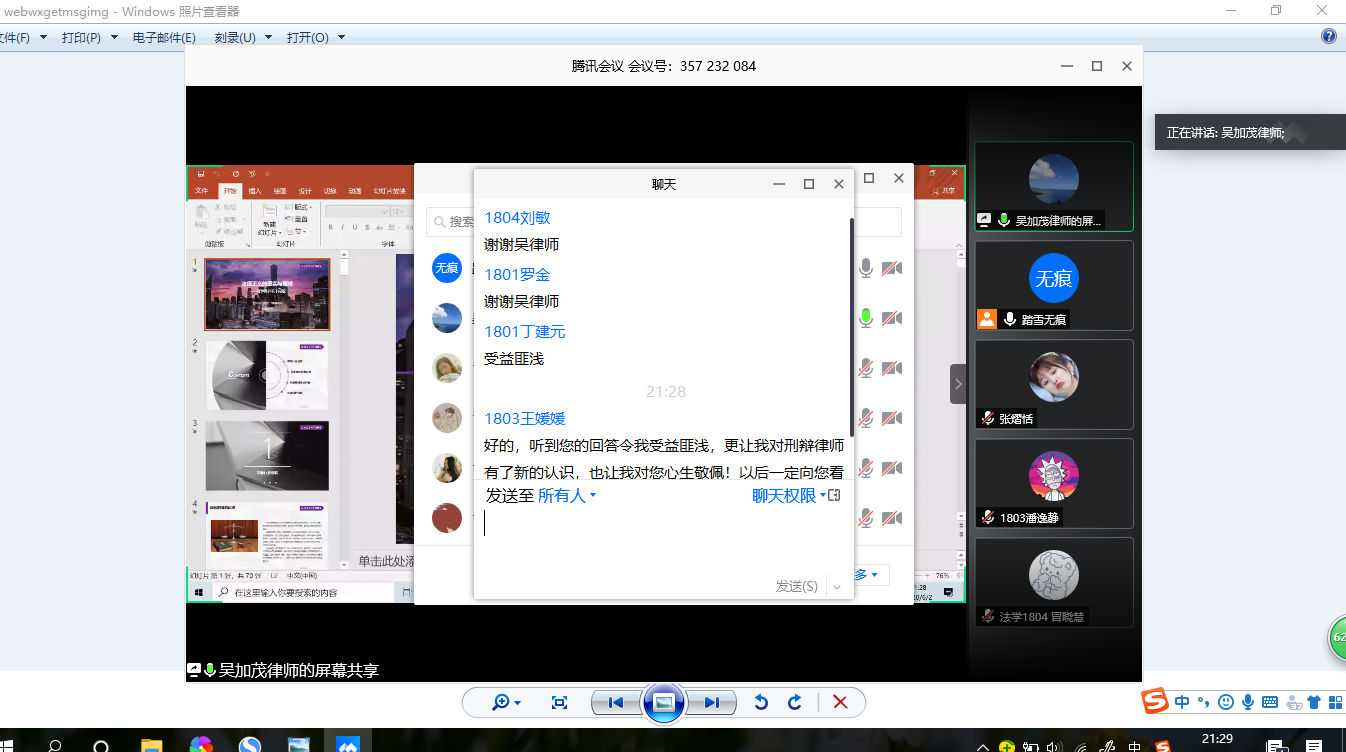Viewport: 1346px width, 752px height.
Task: Delete the photo with red X
Action: [840, 703]
